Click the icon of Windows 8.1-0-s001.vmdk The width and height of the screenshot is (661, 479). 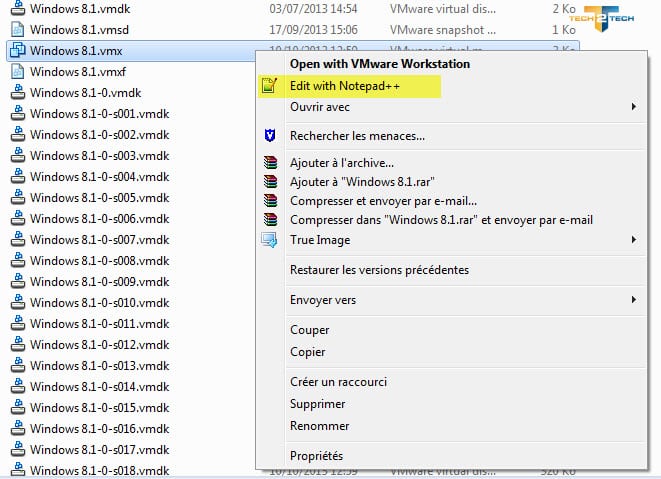click(17, 113)
